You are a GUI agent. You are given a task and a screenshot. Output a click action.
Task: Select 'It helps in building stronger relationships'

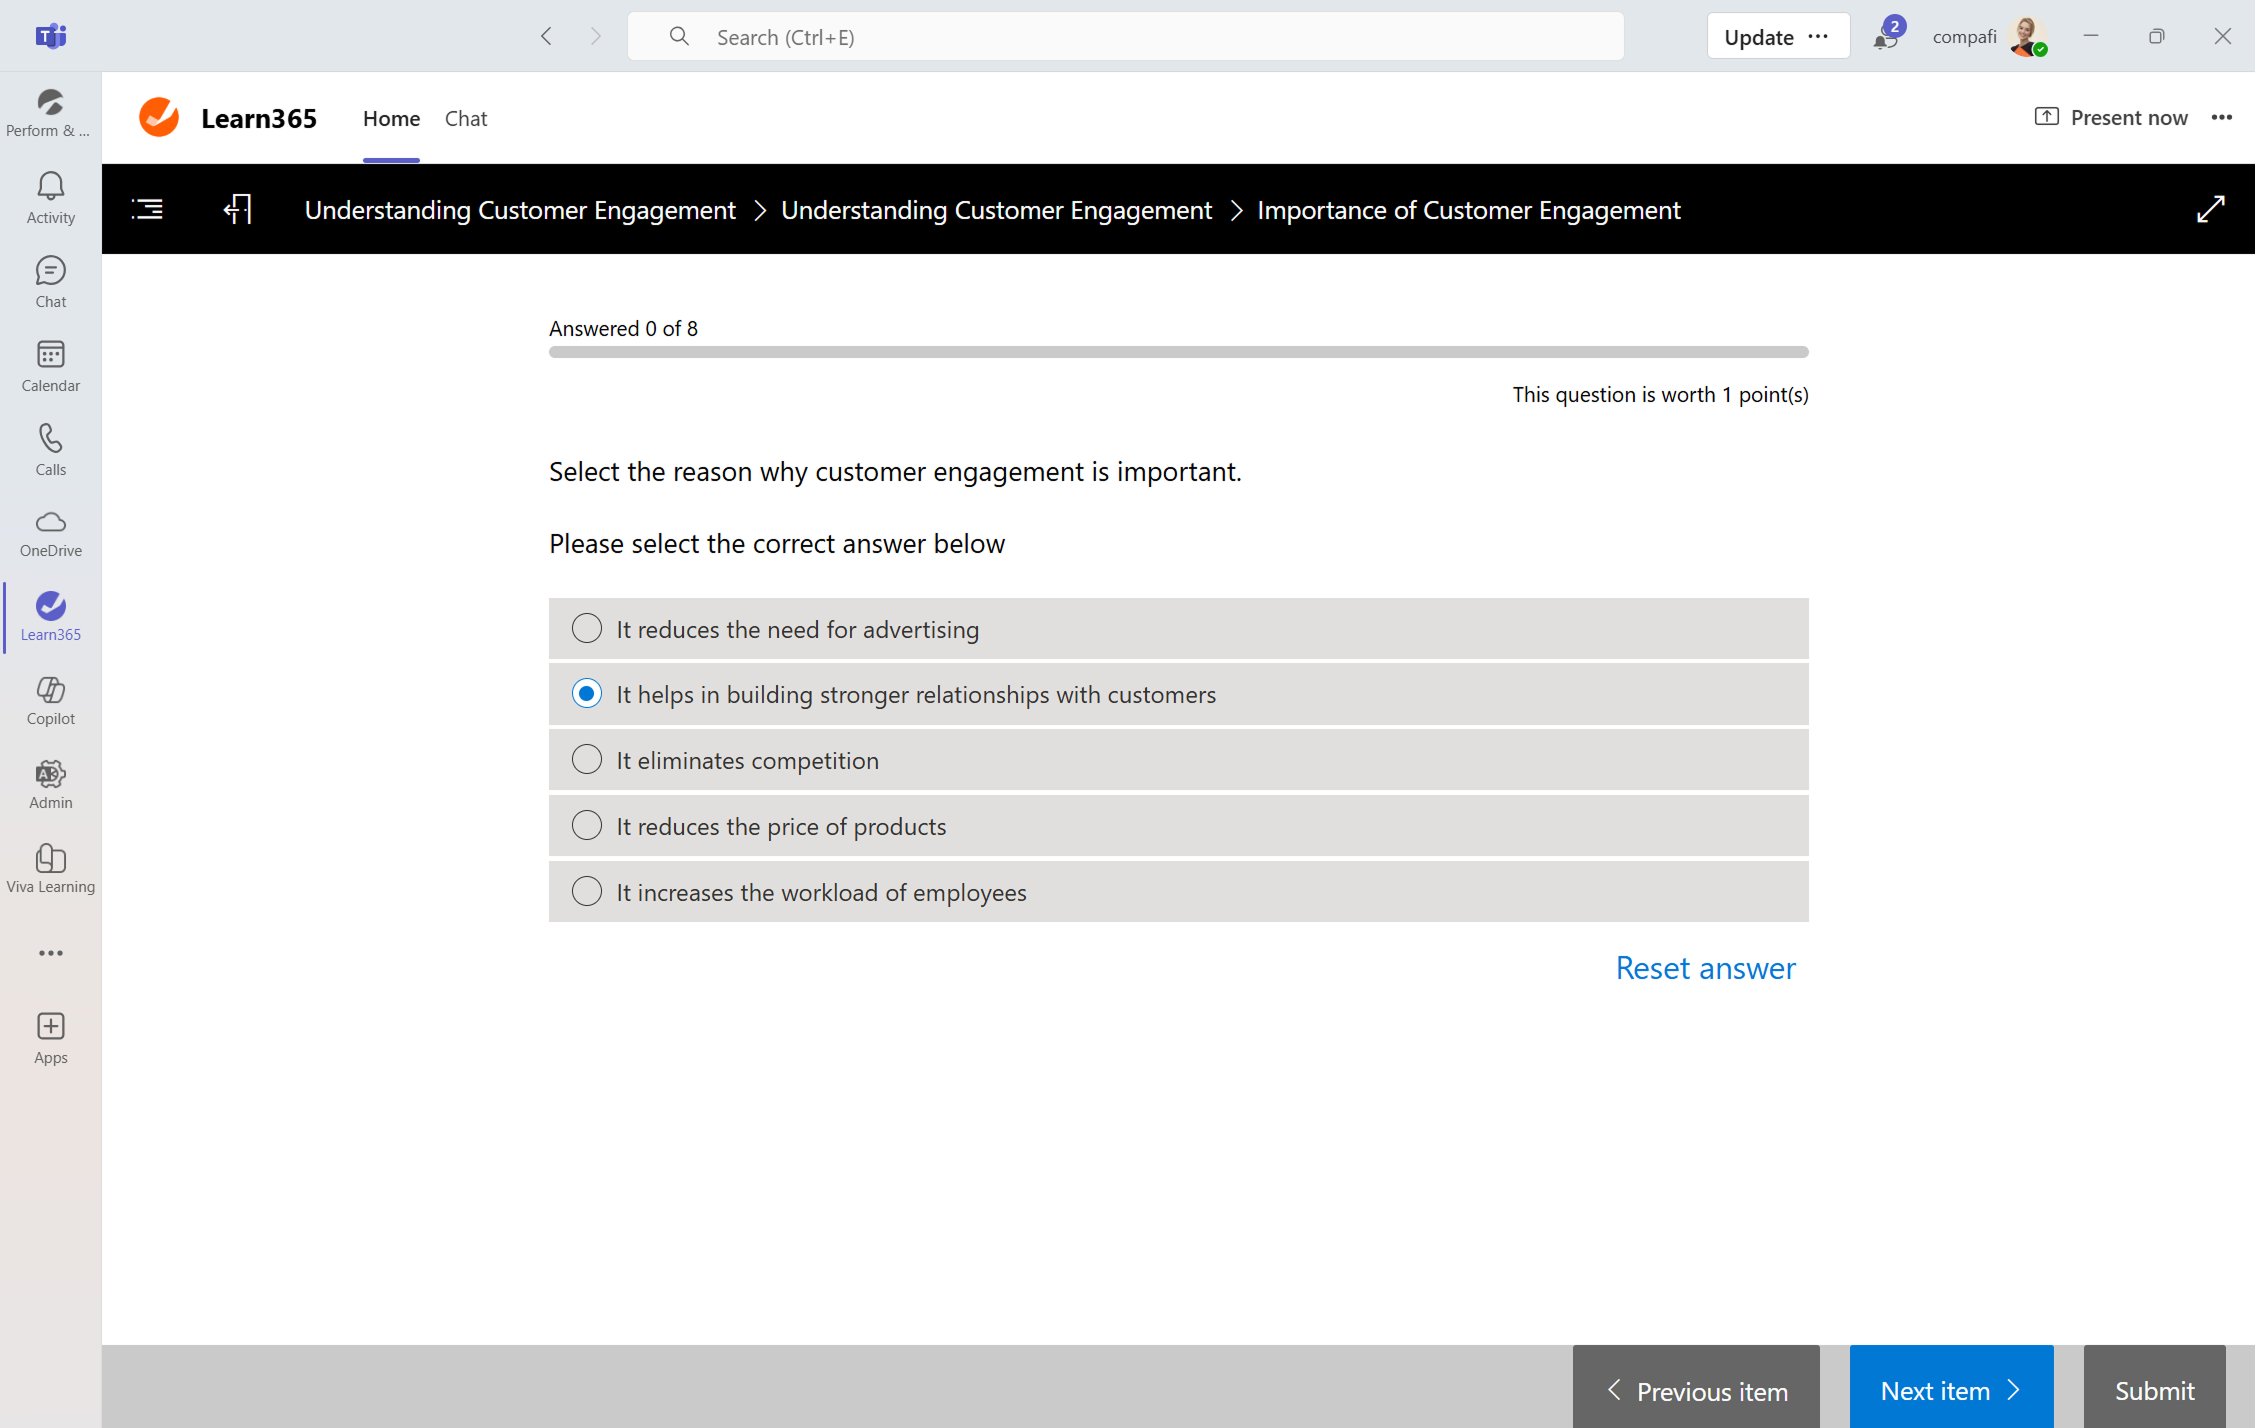pos(1178,694)
